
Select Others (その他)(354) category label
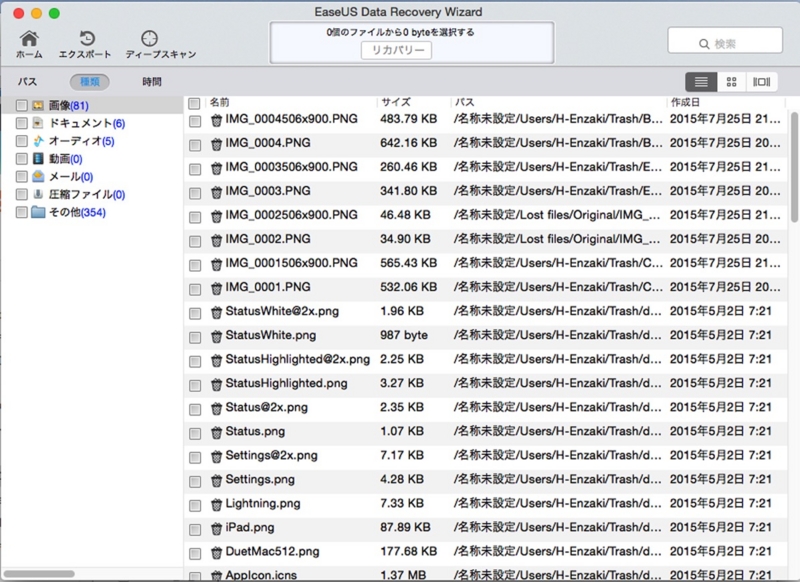pos(77,212)
